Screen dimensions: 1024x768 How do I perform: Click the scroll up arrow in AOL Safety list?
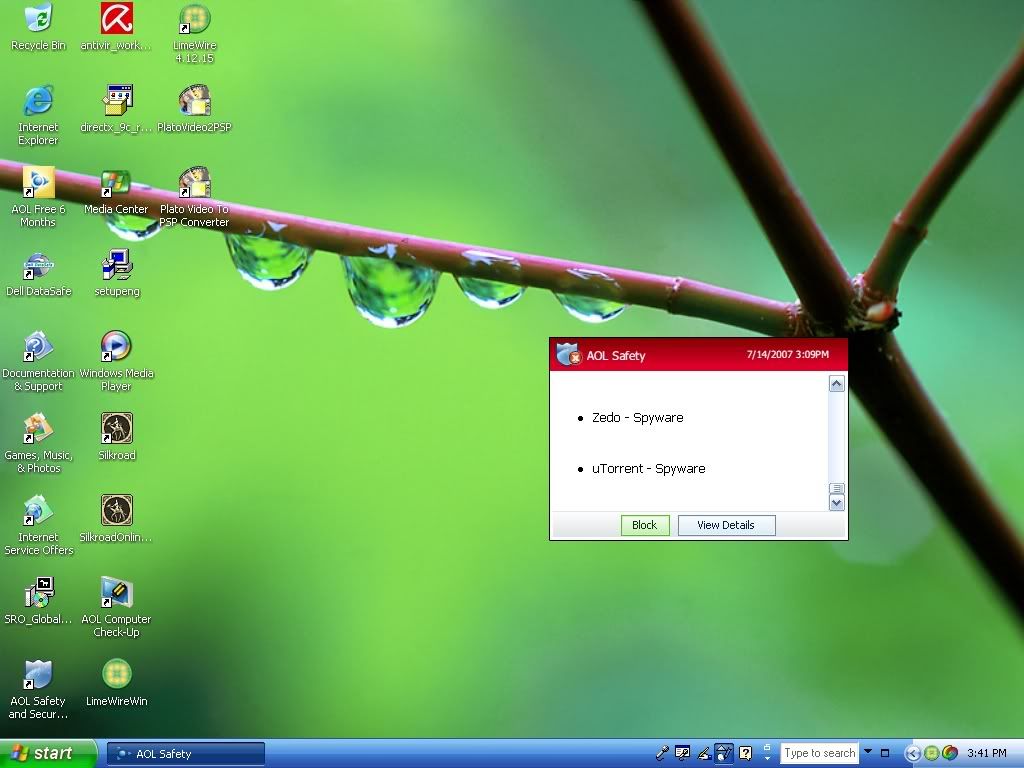[837, 383]
